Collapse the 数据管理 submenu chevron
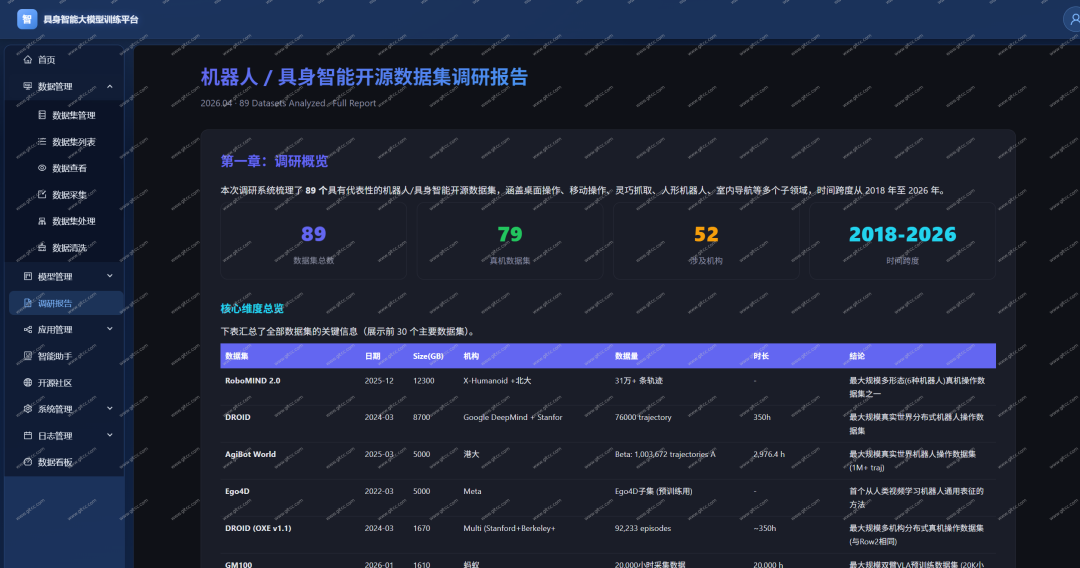Image resolution: width=1080 pixels, height=568 pixels. click(110, 87)
